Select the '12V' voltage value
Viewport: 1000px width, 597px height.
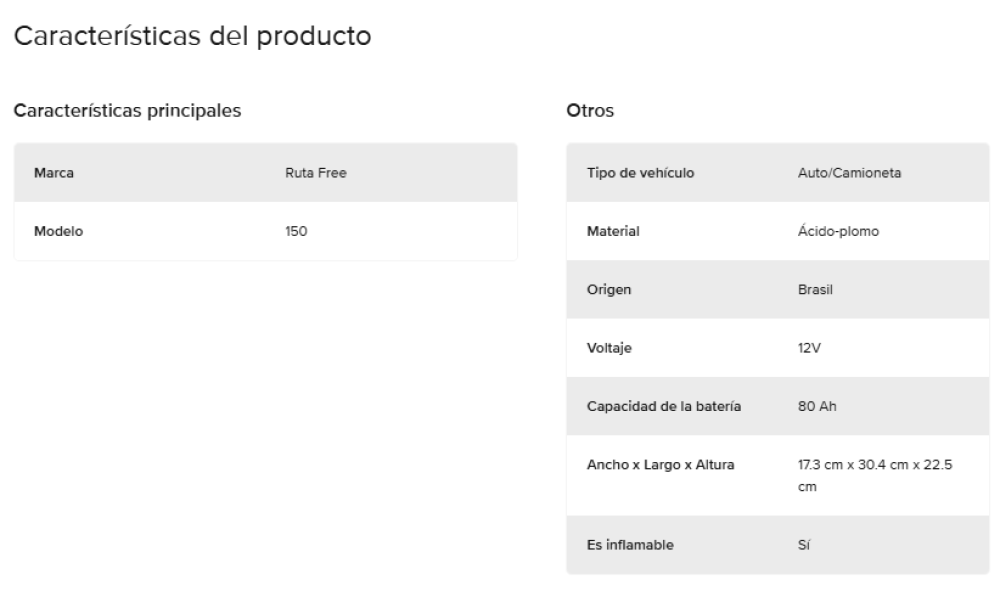pos(796,349)
